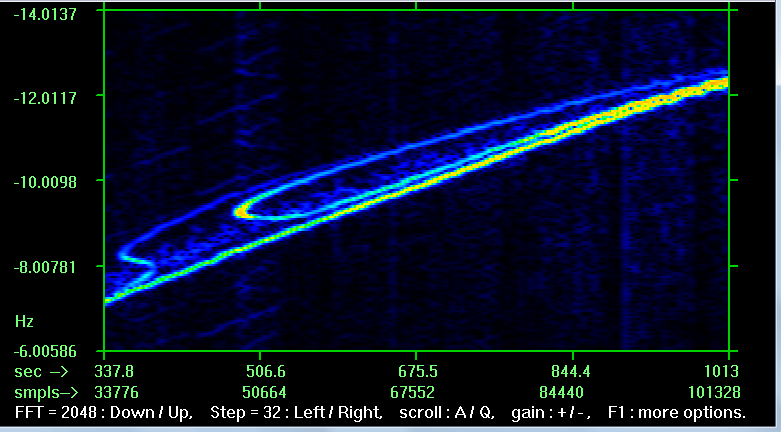This screenshot has width=781, height=432.
Task: Click the 'F1 : more options.' text
Action: (677, 413)
